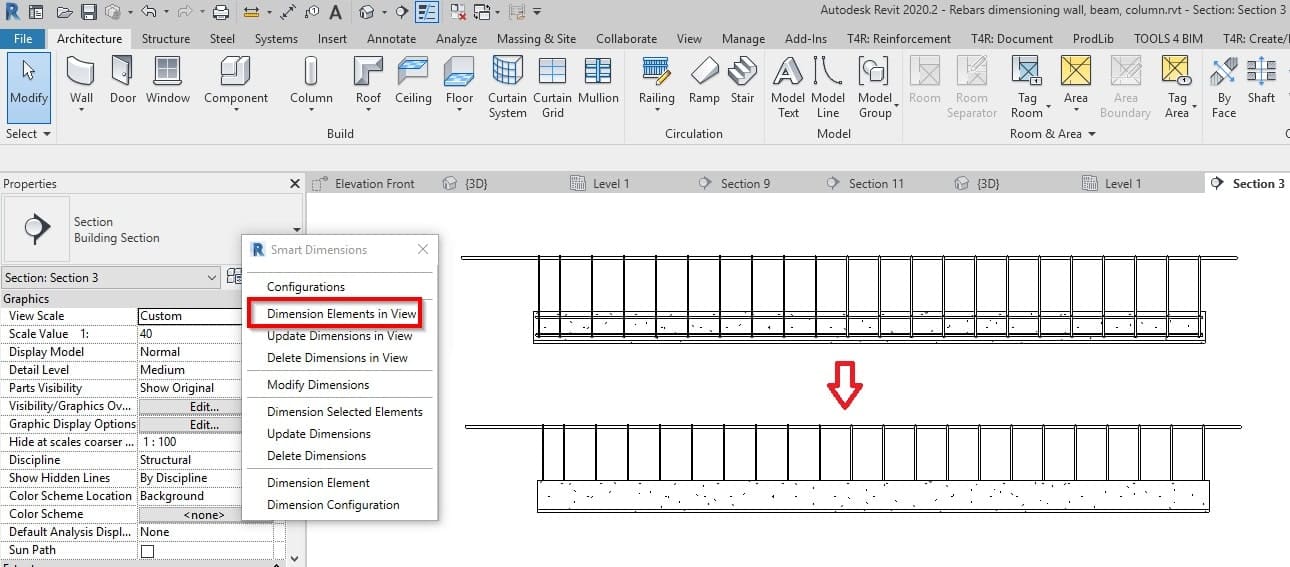Viewport: 1290px width, 567px height.
Task: Click the Scale Value field showing 40
Action: (x=191, y=334)
